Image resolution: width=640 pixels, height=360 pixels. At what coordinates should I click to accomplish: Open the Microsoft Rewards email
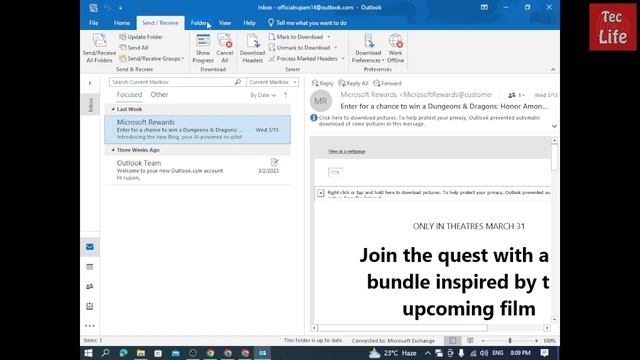(x=198, y=129)
